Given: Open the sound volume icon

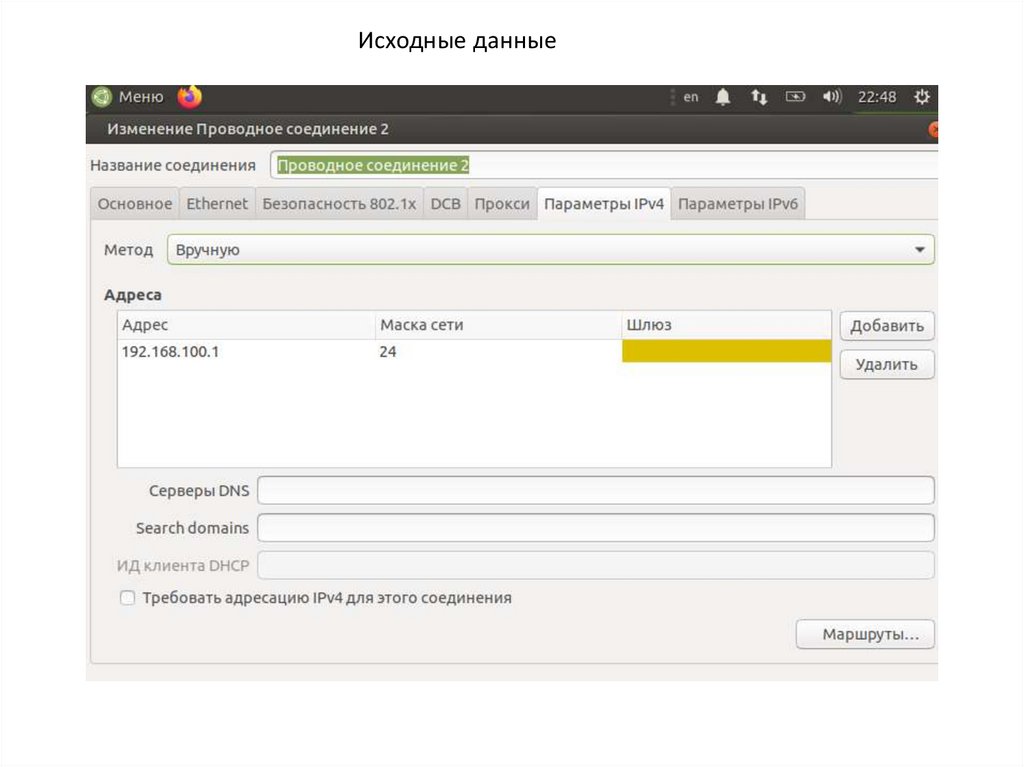Looking at the screenshot, I should point(831,97).
